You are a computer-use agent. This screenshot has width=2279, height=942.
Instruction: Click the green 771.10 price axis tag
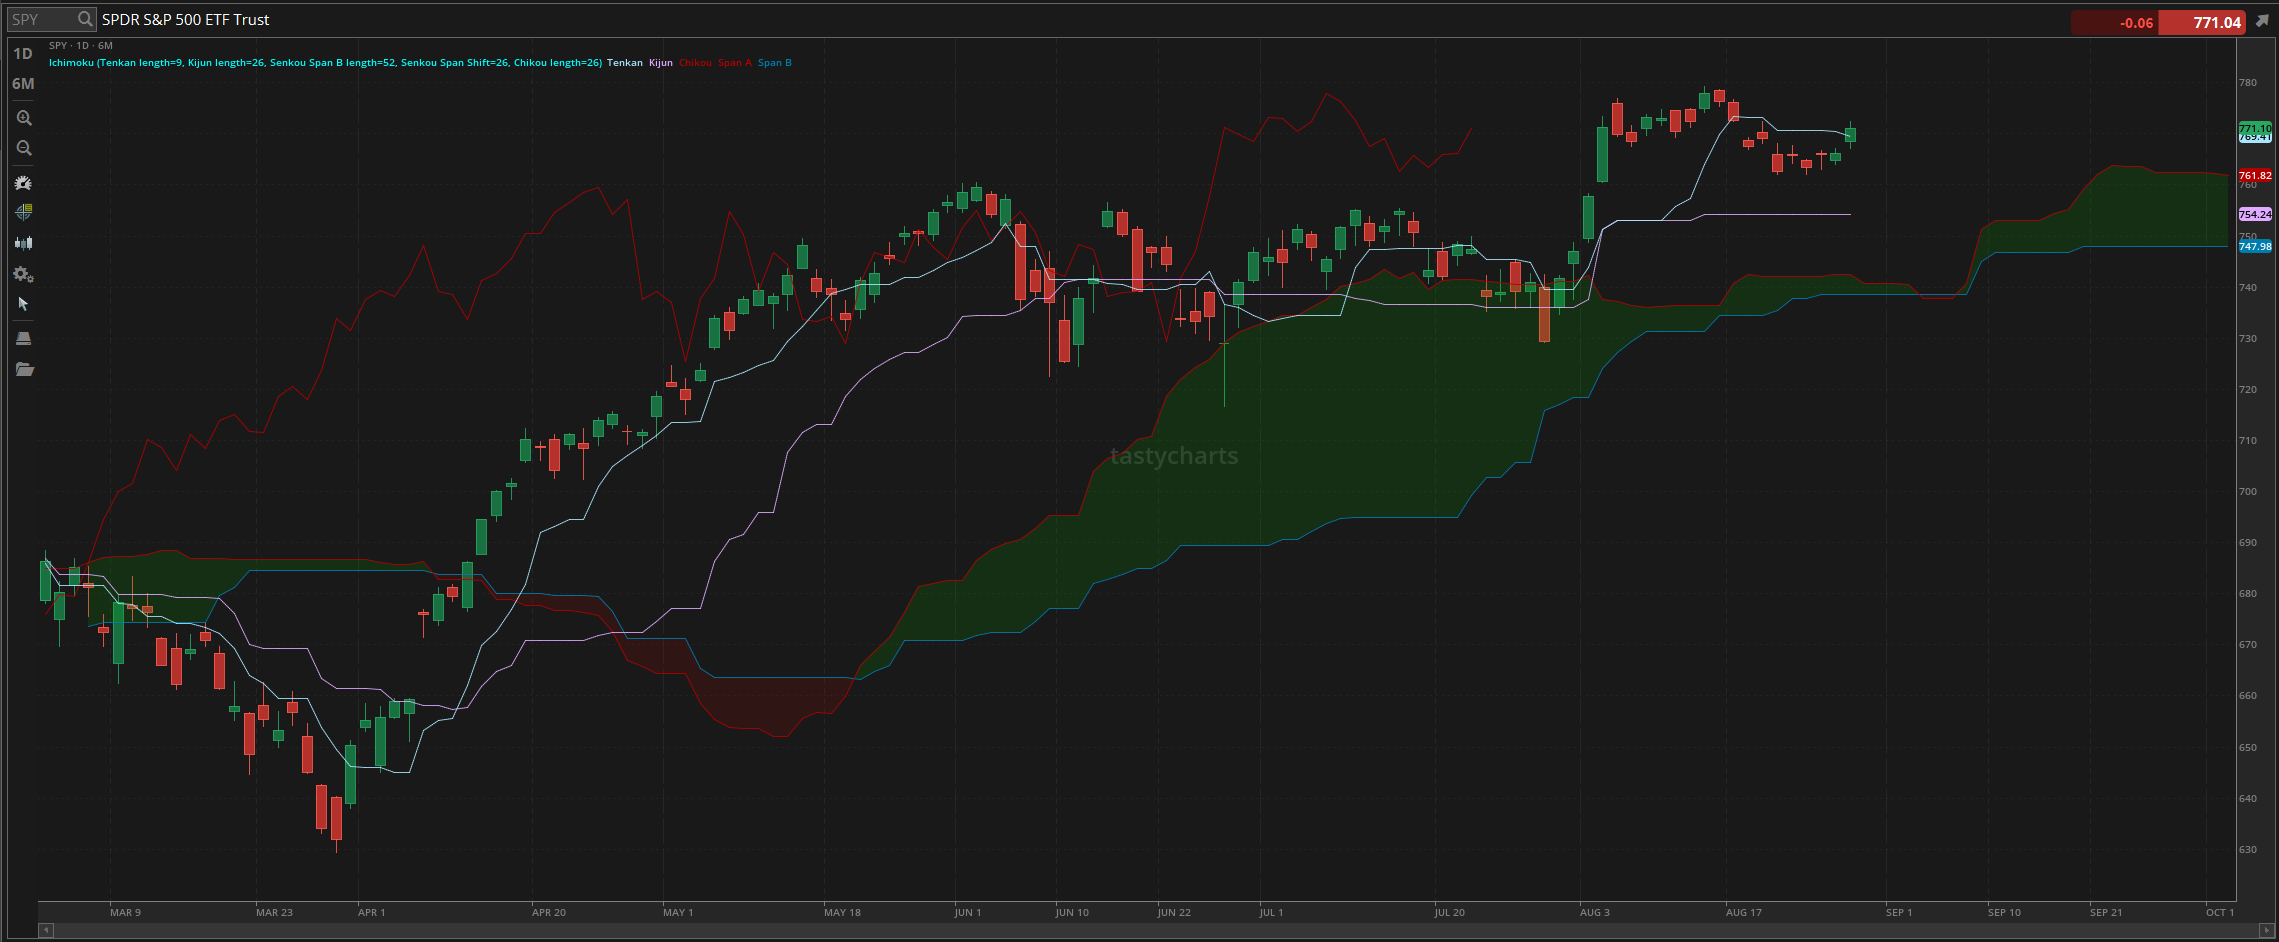pos(2255,128)
